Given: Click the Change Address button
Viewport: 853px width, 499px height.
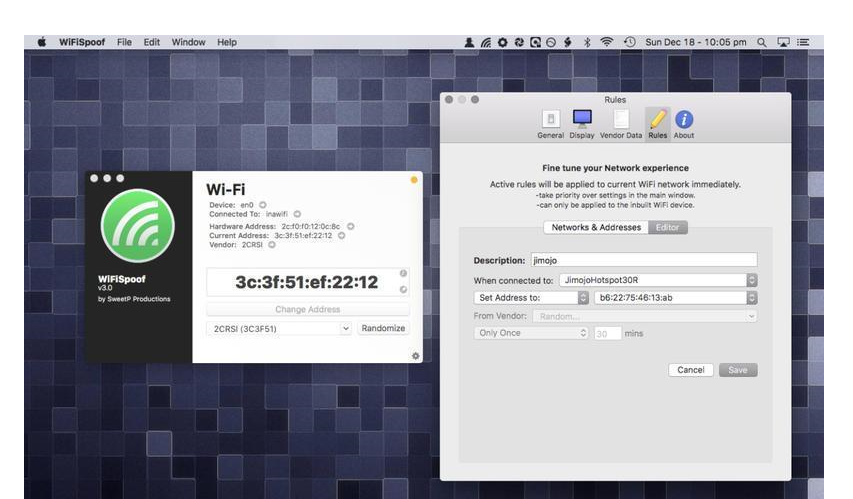Looking at the screenshot, I should coord(307,309).
